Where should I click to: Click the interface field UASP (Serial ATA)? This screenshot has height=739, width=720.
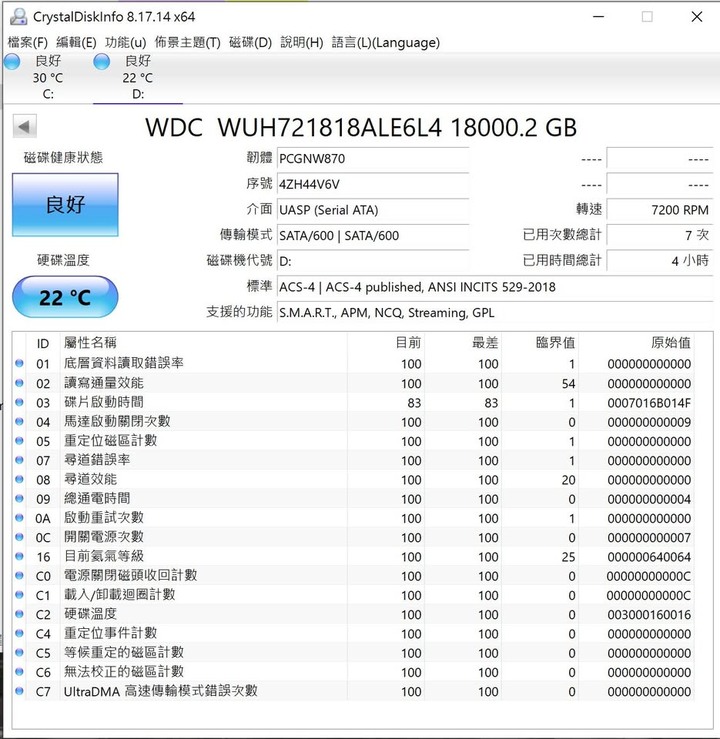(x=373, y=210)
